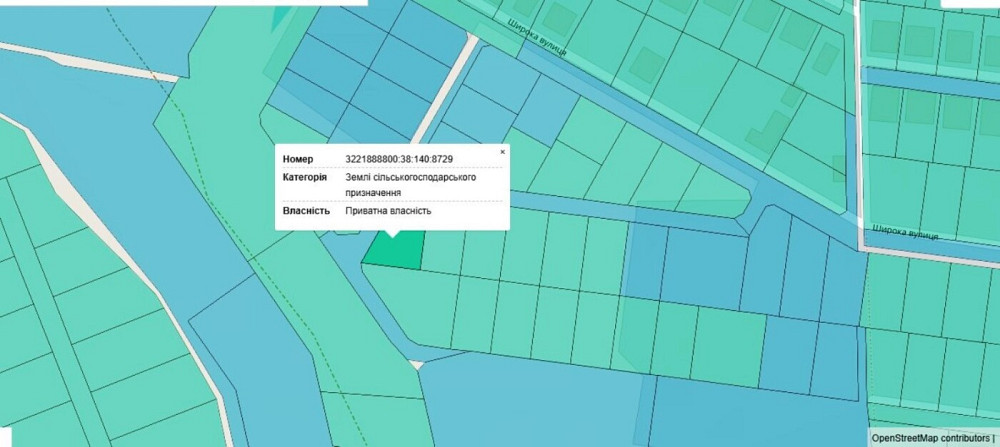Click the 'Приватна власність' ownership value
1000x447 pixels.
click(388, 211)
